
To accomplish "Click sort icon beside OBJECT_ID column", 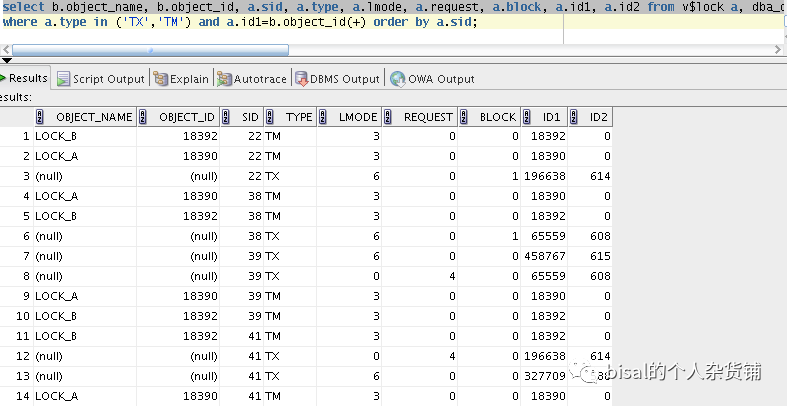I will click(x=143, y=117).
